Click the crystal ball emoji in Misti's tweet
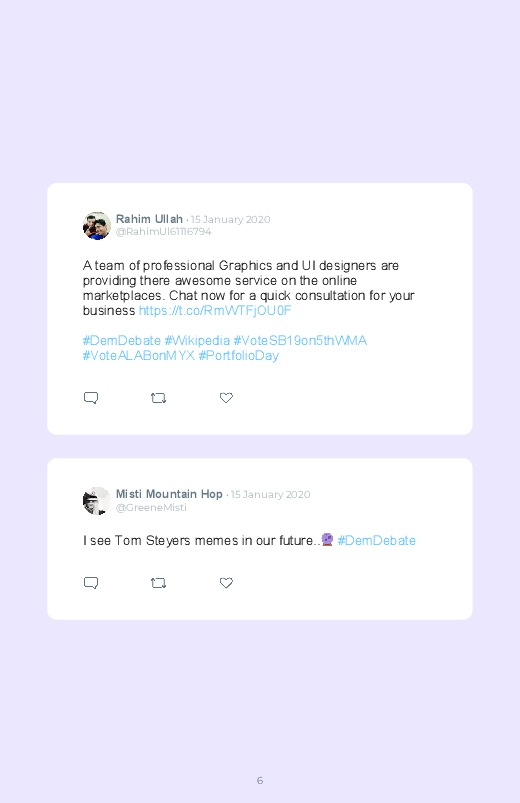Screen dimensions: 520x803 click(327, 539)
